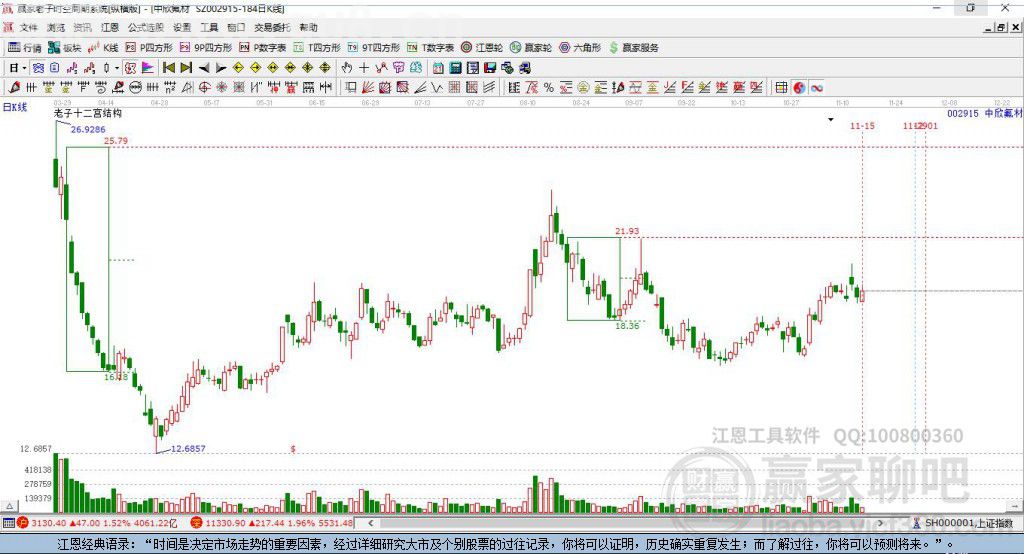This screenshot has height=554, width=1024.
Task: Click the black right arrow icon
Action: click(221, 68)
